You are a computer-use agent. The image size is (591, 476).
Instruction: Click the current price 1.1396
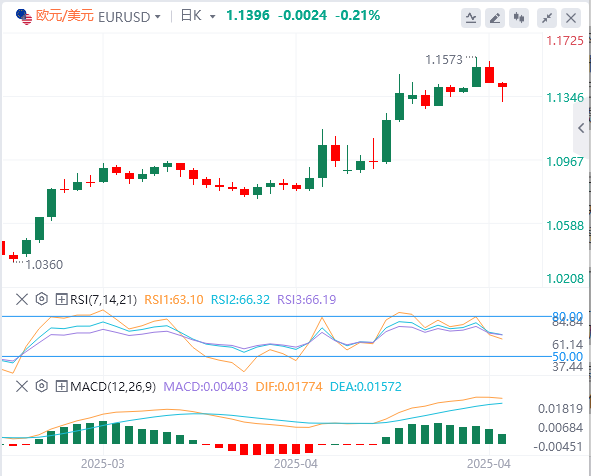pos(248,15)
